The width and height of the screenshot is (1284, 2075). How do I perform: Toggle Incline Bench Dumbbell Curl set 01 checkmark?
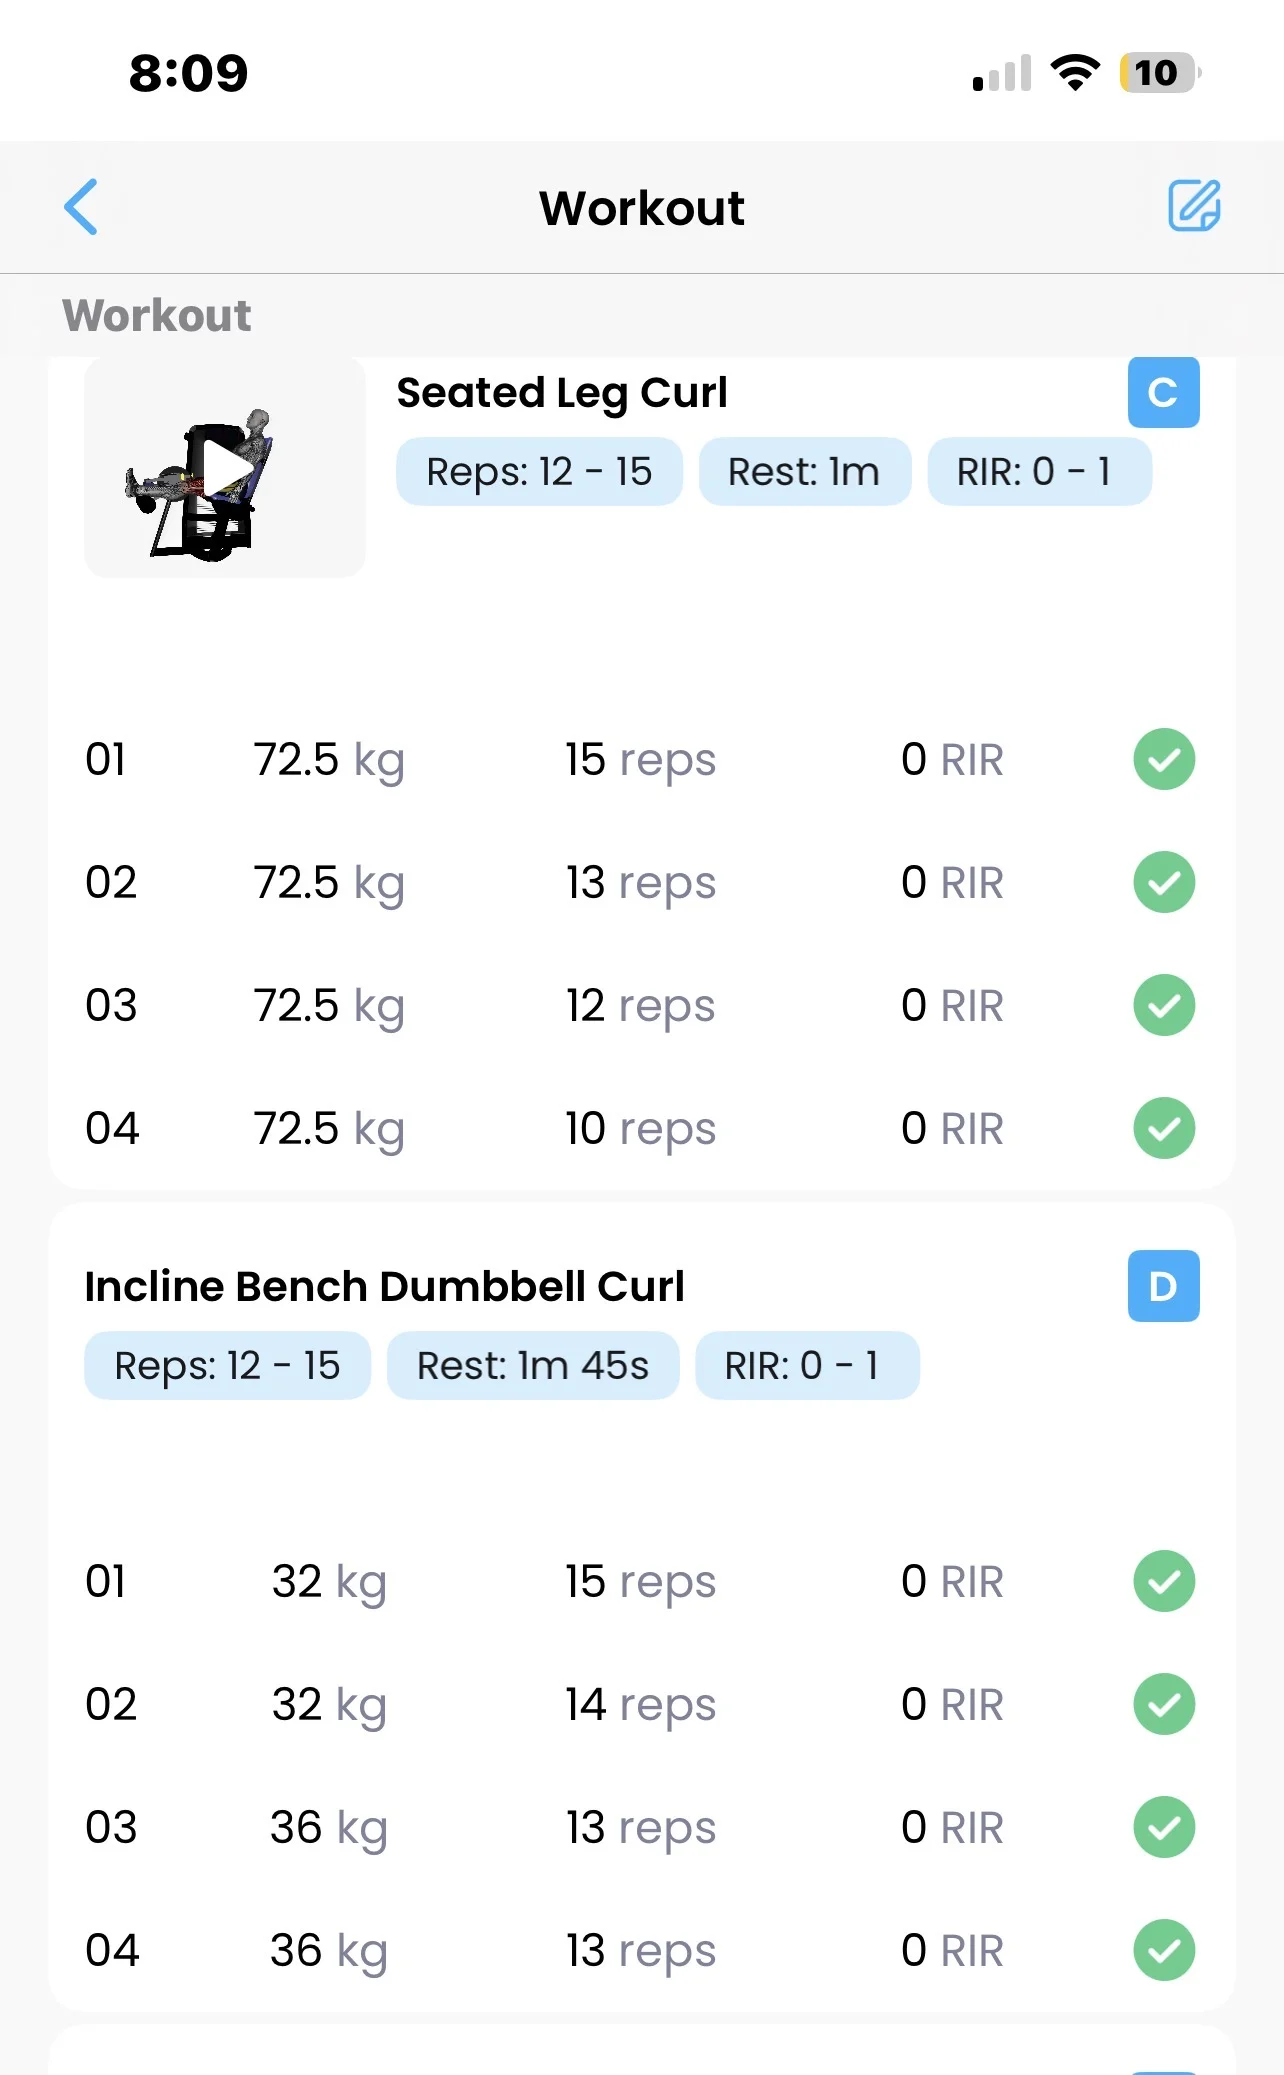[x=1164, y=1582]
